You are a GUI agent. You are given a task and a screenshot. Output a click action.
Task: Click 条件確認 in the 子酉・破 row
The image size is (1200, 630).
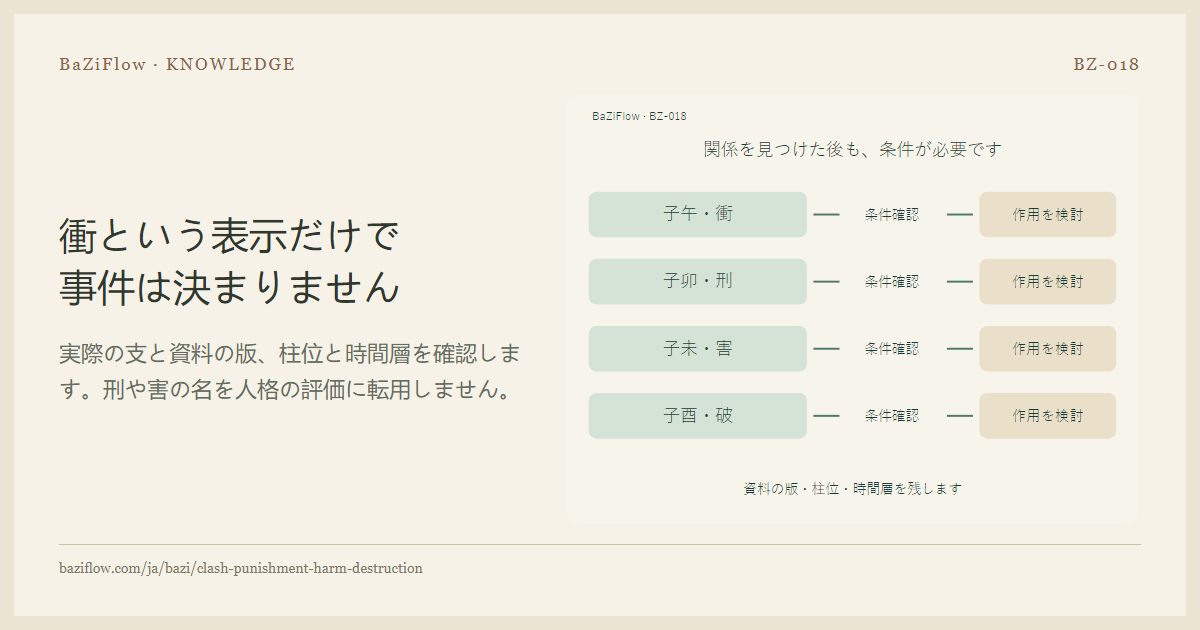tap(892, 415)
